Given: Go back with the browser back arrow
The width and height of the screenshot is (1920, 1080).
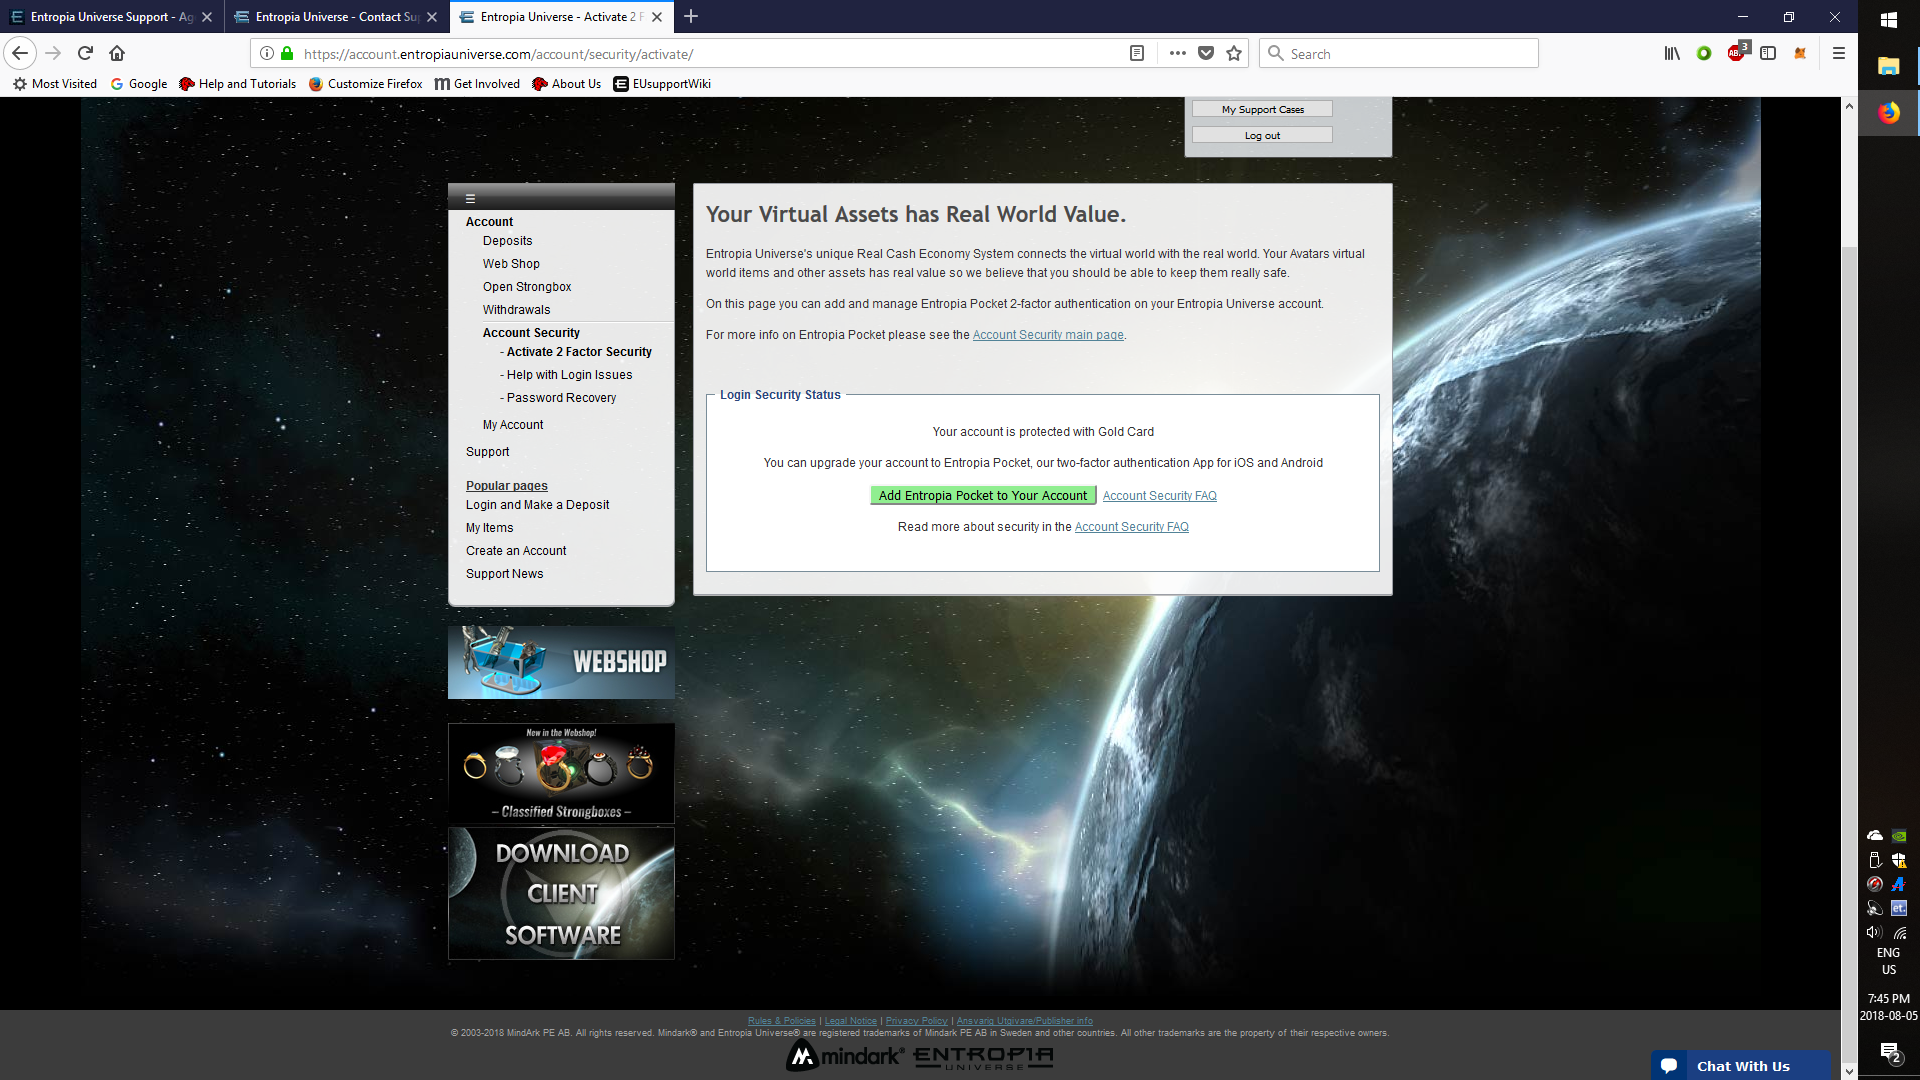Looking at the screenshot, I should coord(20,53).
